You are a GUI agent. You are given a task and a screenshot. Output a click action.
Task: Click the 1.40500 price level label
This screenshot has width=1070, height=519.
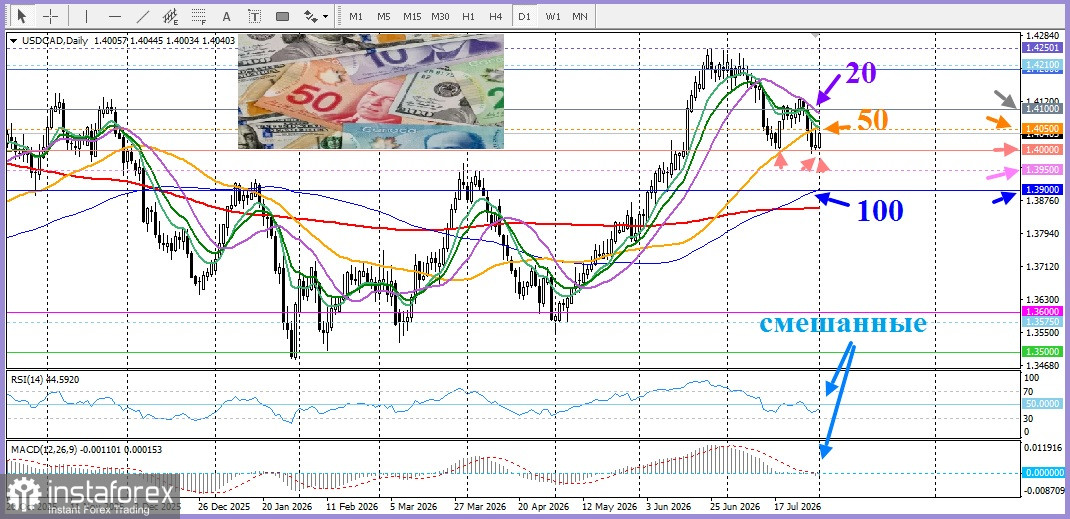pos(1042,128)
